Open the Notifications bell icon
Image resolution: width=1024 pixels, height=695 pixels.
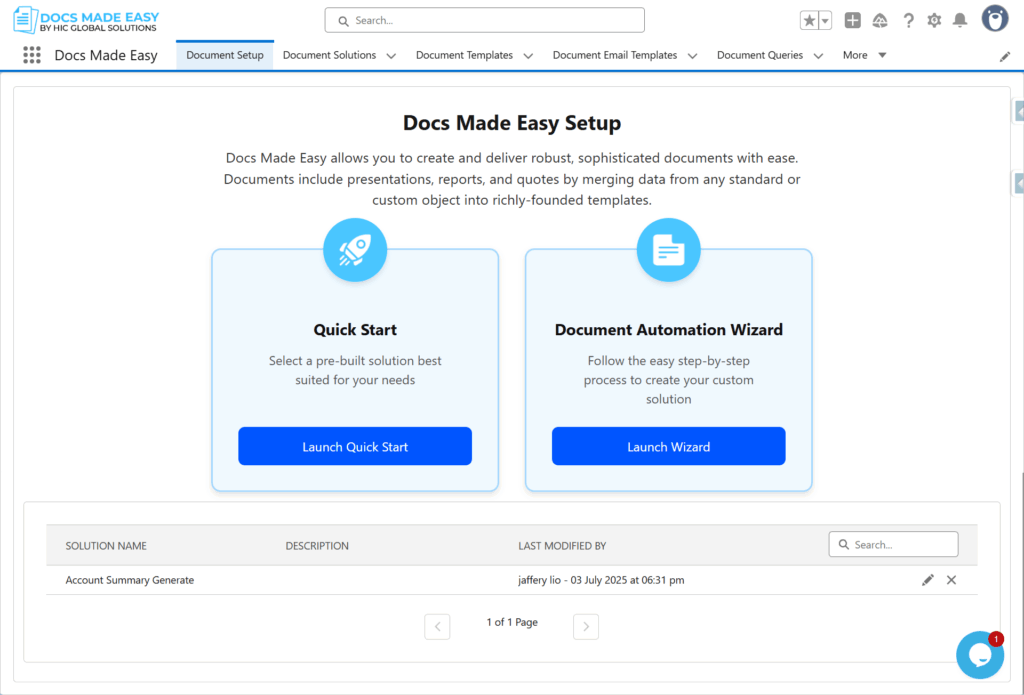pyautogui.click(x=959, y=20)
